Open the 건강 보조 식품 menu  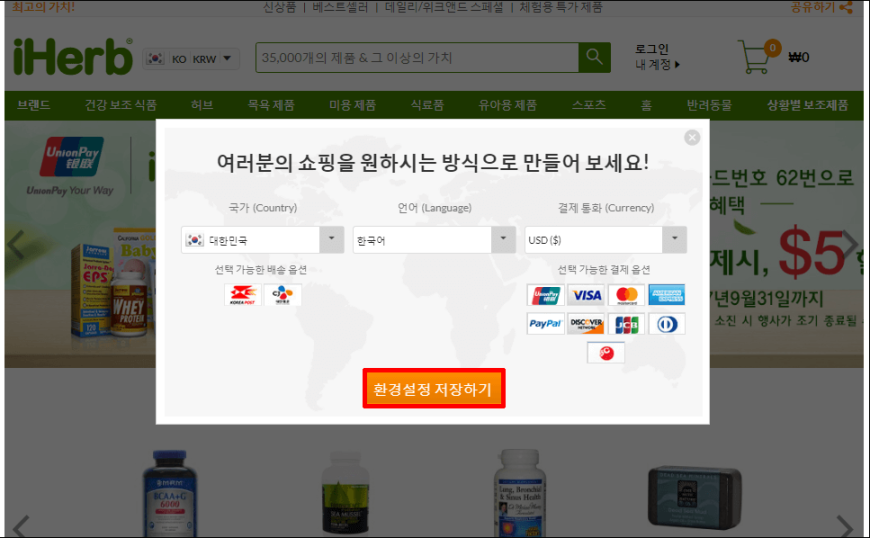click(x=120, y=105)
